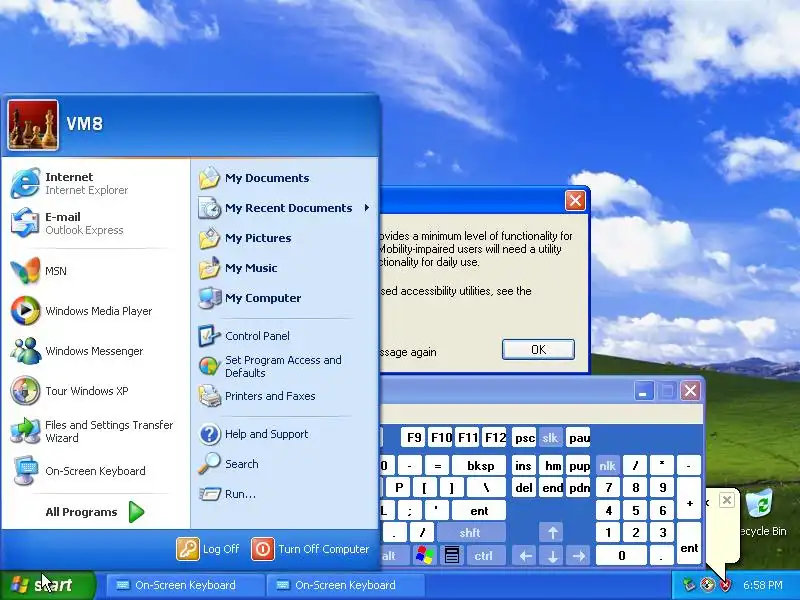Minimize the On-Screen Keyboard window

click(x=643, y=391)
